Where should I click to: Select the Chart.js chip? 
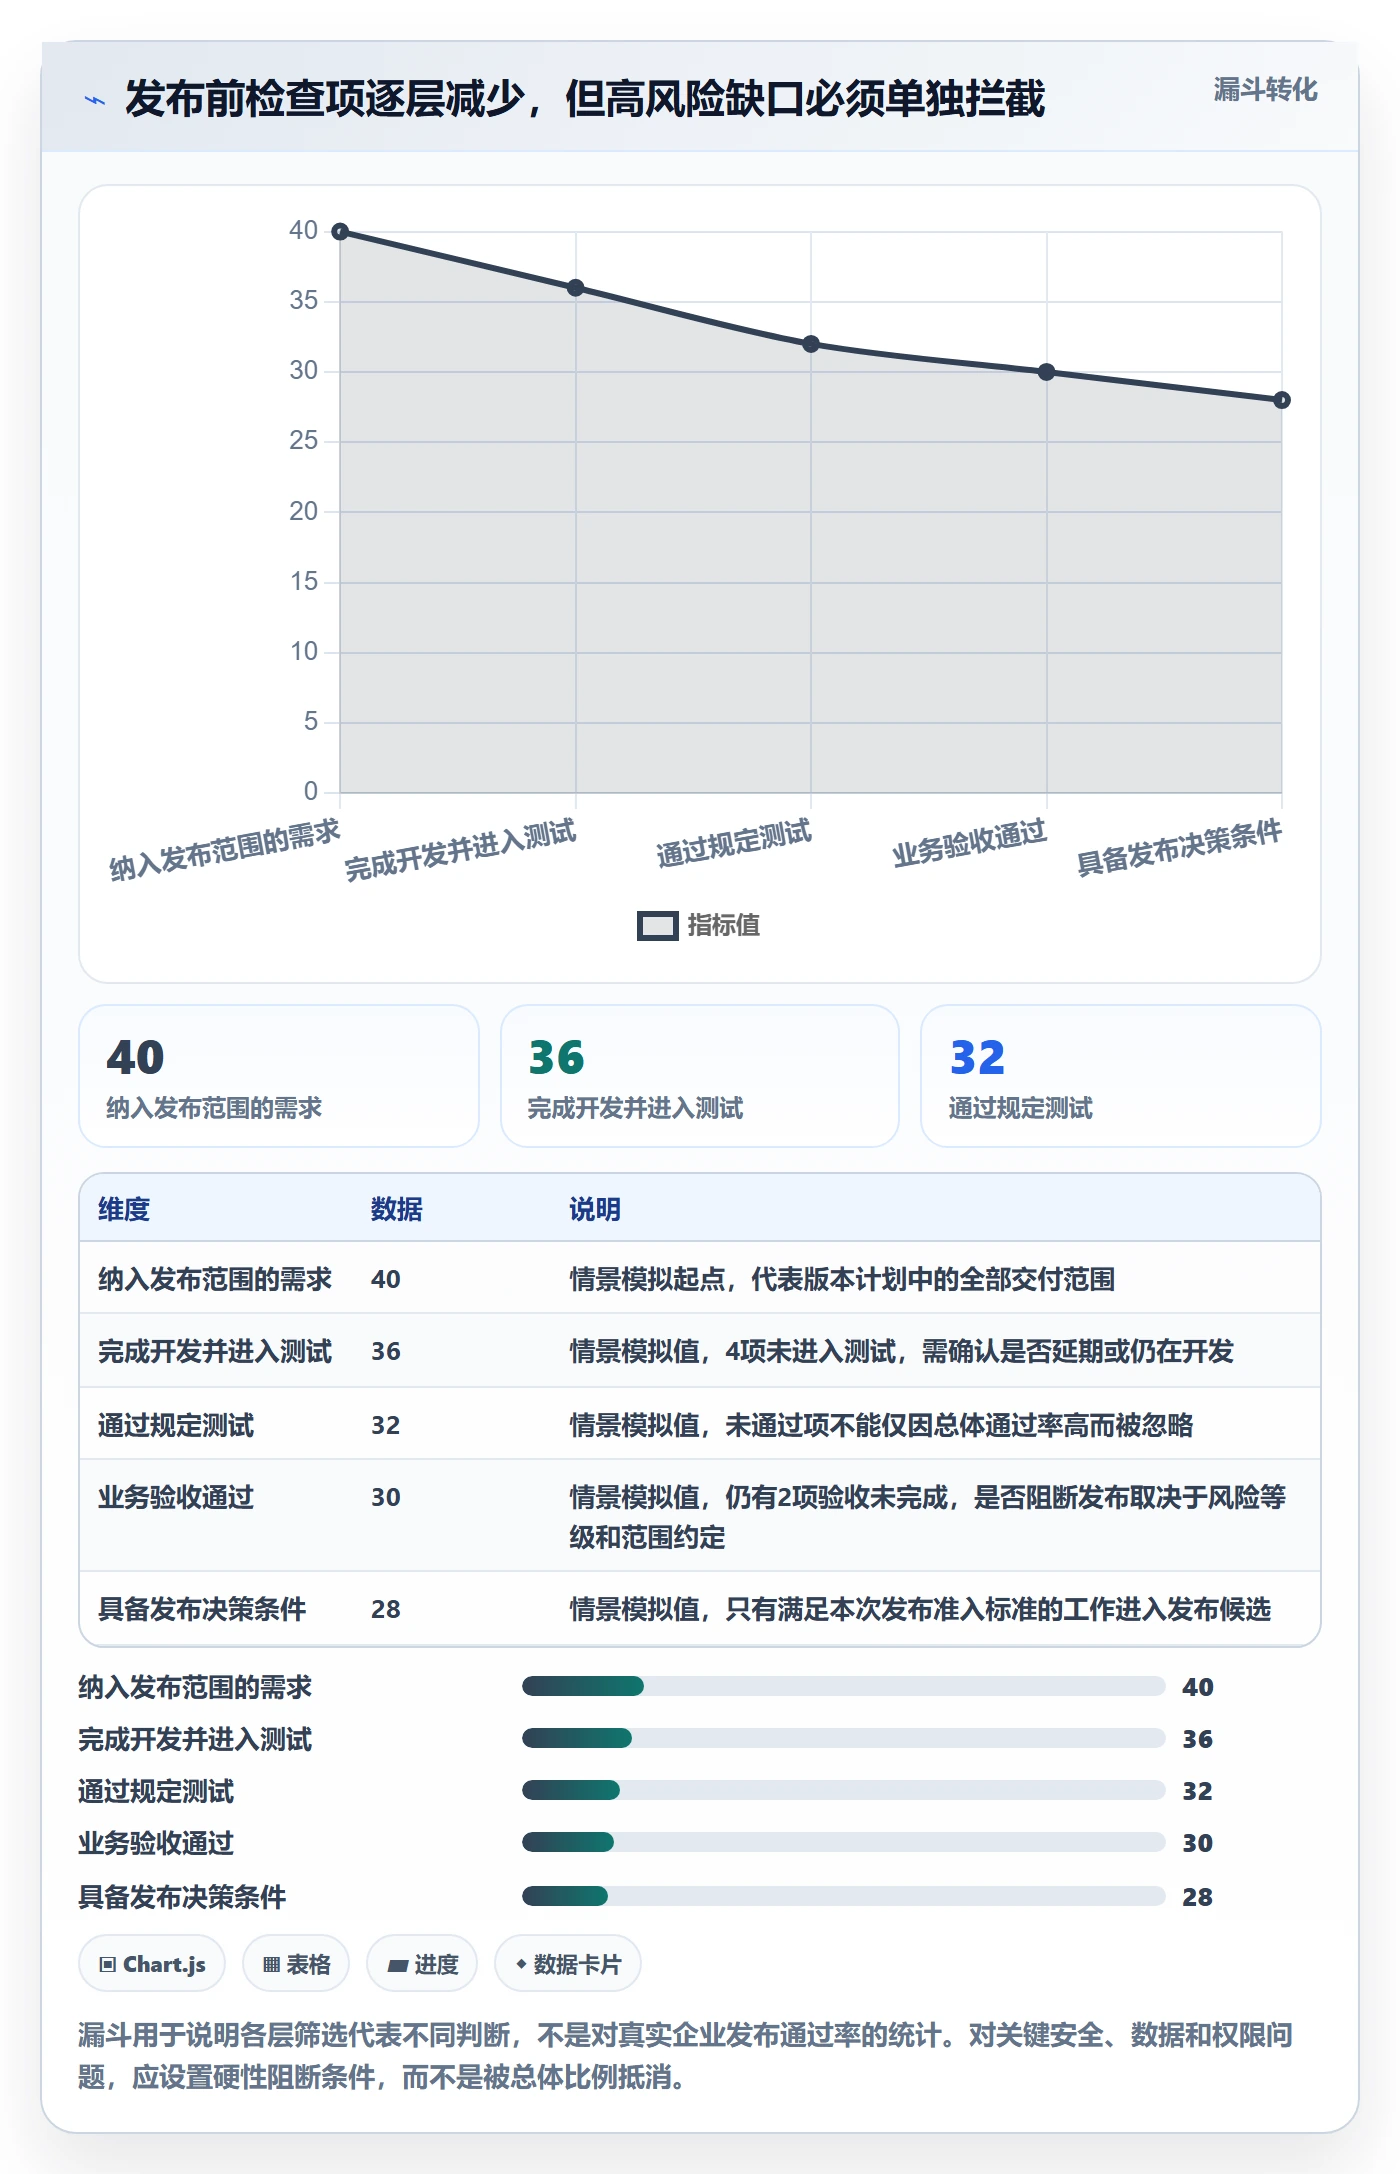152,1964
